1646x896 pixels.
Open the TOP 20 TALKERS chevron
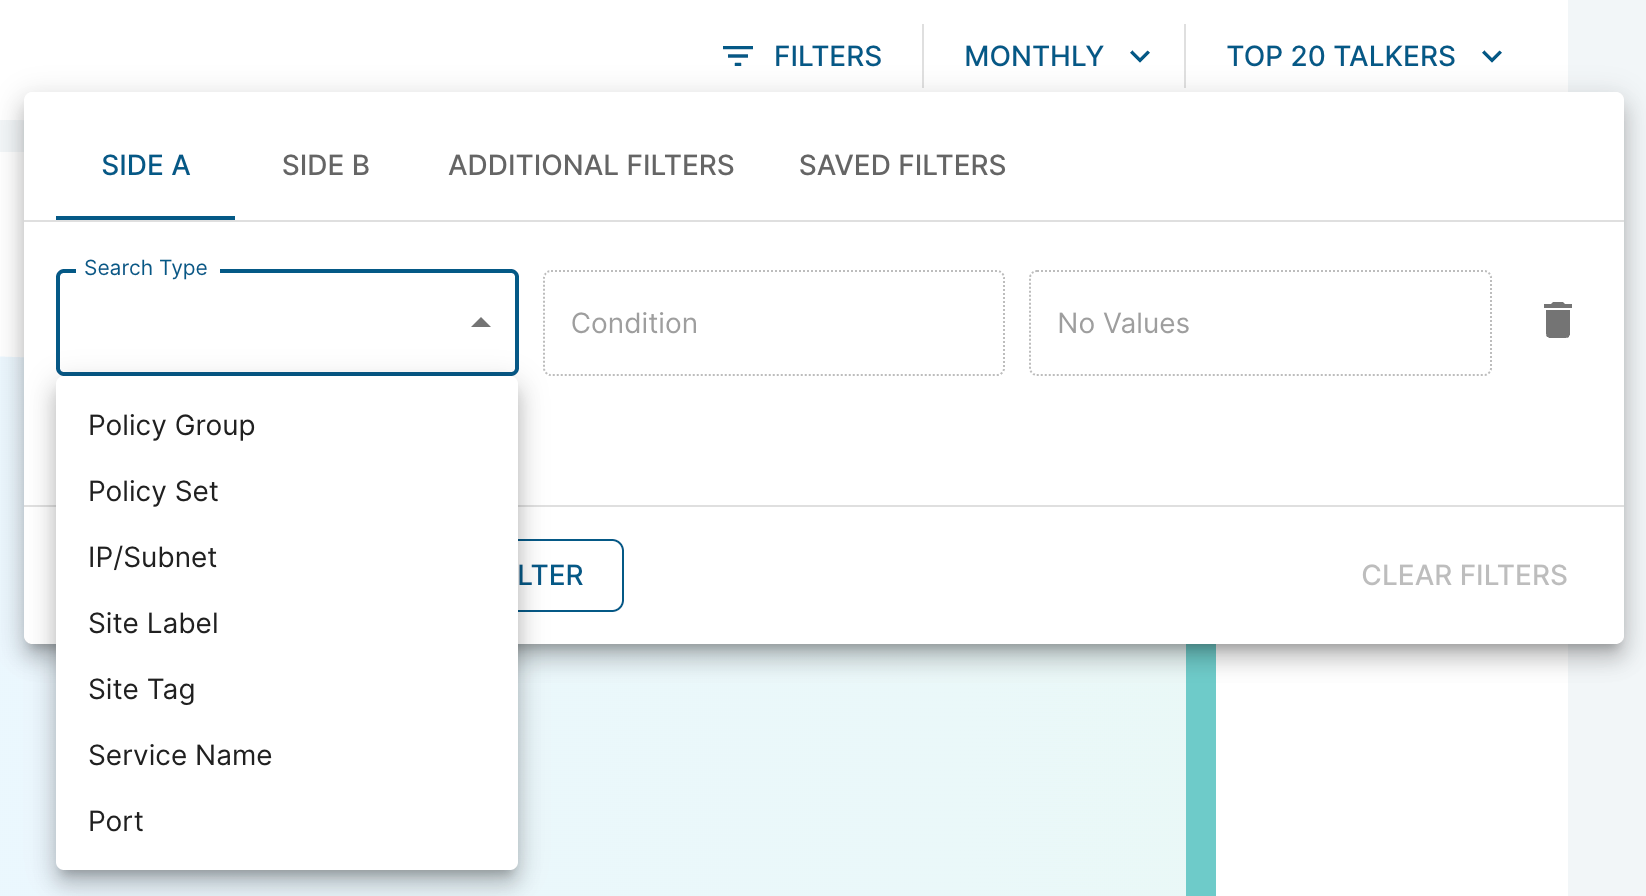pos(1491,56)
